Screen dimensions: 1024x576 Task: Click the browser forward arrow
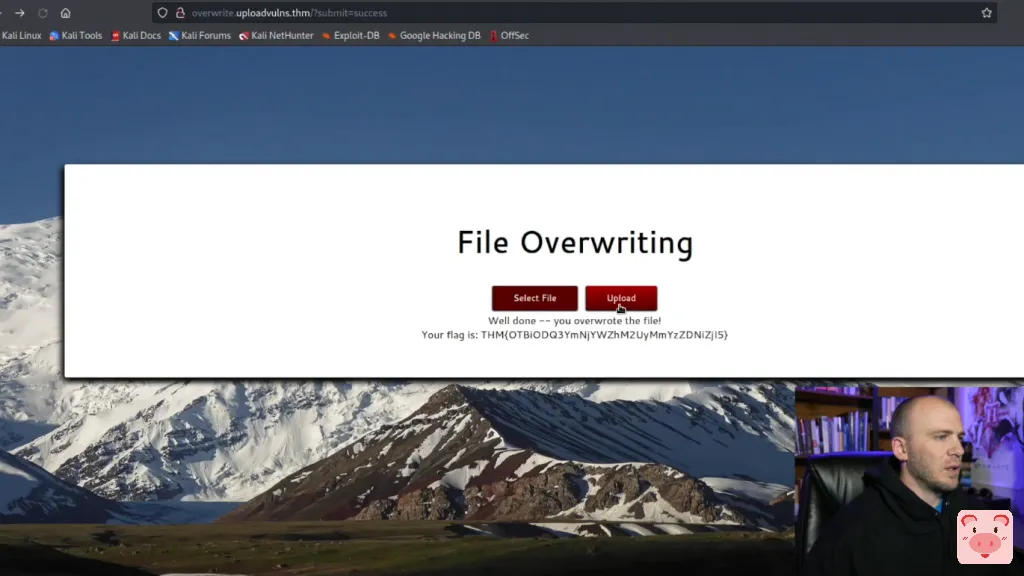tap(20, 13)
